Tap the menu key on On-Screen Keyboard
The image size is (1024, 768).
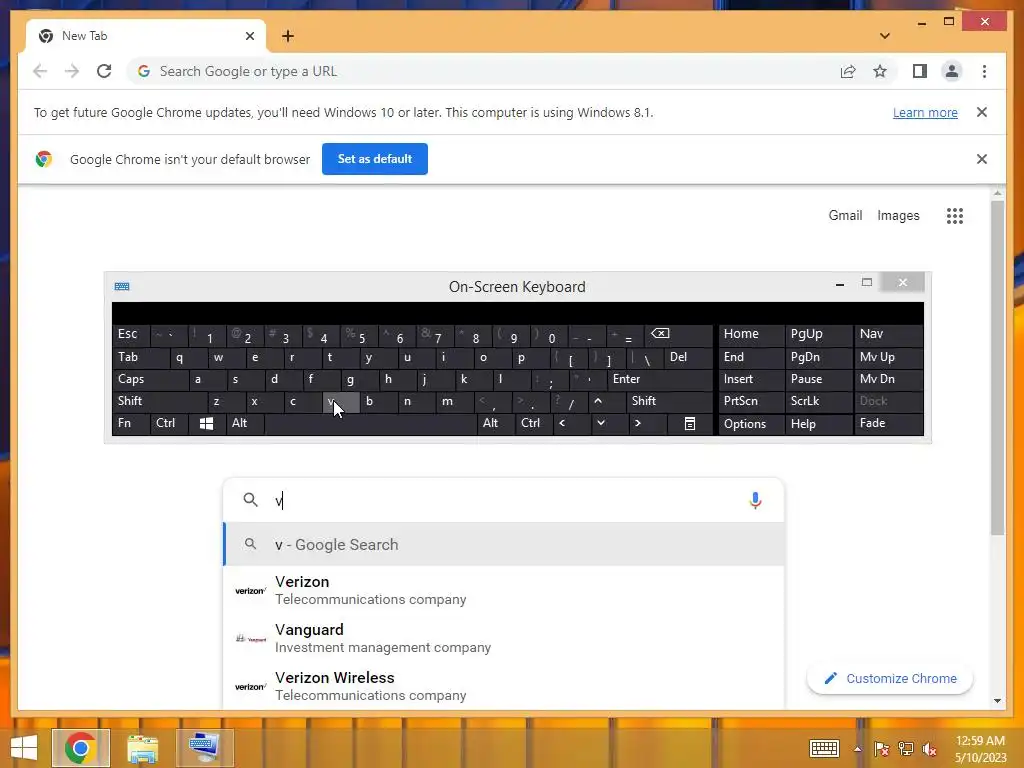pos(690,423)
